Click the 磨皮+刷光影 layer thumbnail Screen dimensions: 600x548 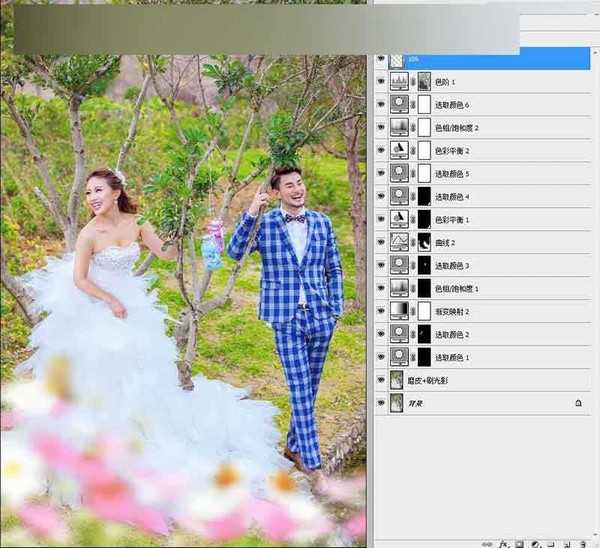pos(400,380)
